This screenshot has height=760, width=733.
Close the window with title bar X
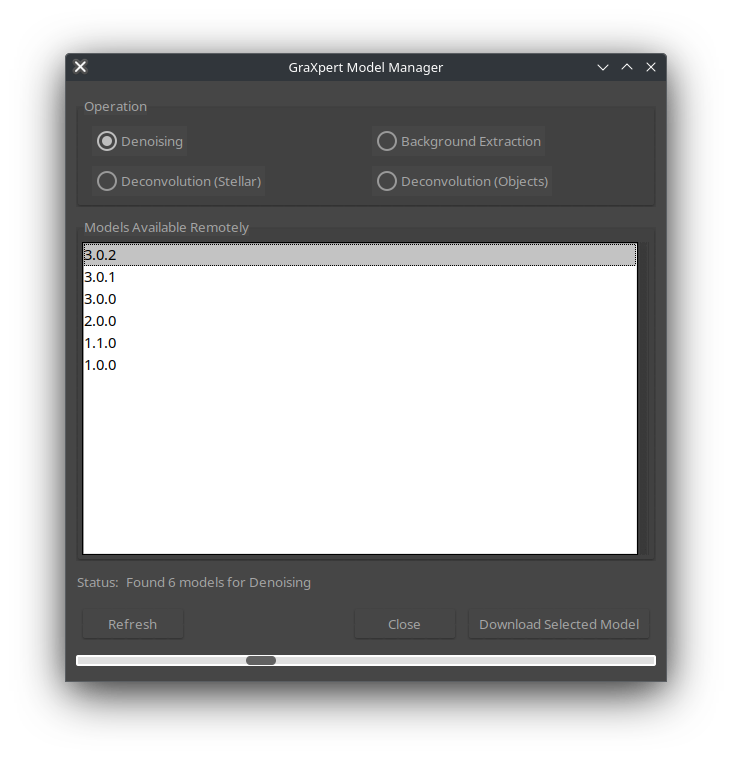[651, 67]
